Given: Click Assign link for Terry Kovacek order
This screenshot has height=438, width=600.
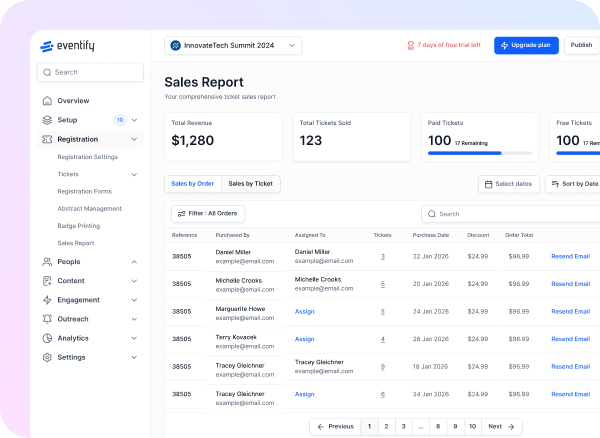Looking at the screenshot, I should point(305,339).
